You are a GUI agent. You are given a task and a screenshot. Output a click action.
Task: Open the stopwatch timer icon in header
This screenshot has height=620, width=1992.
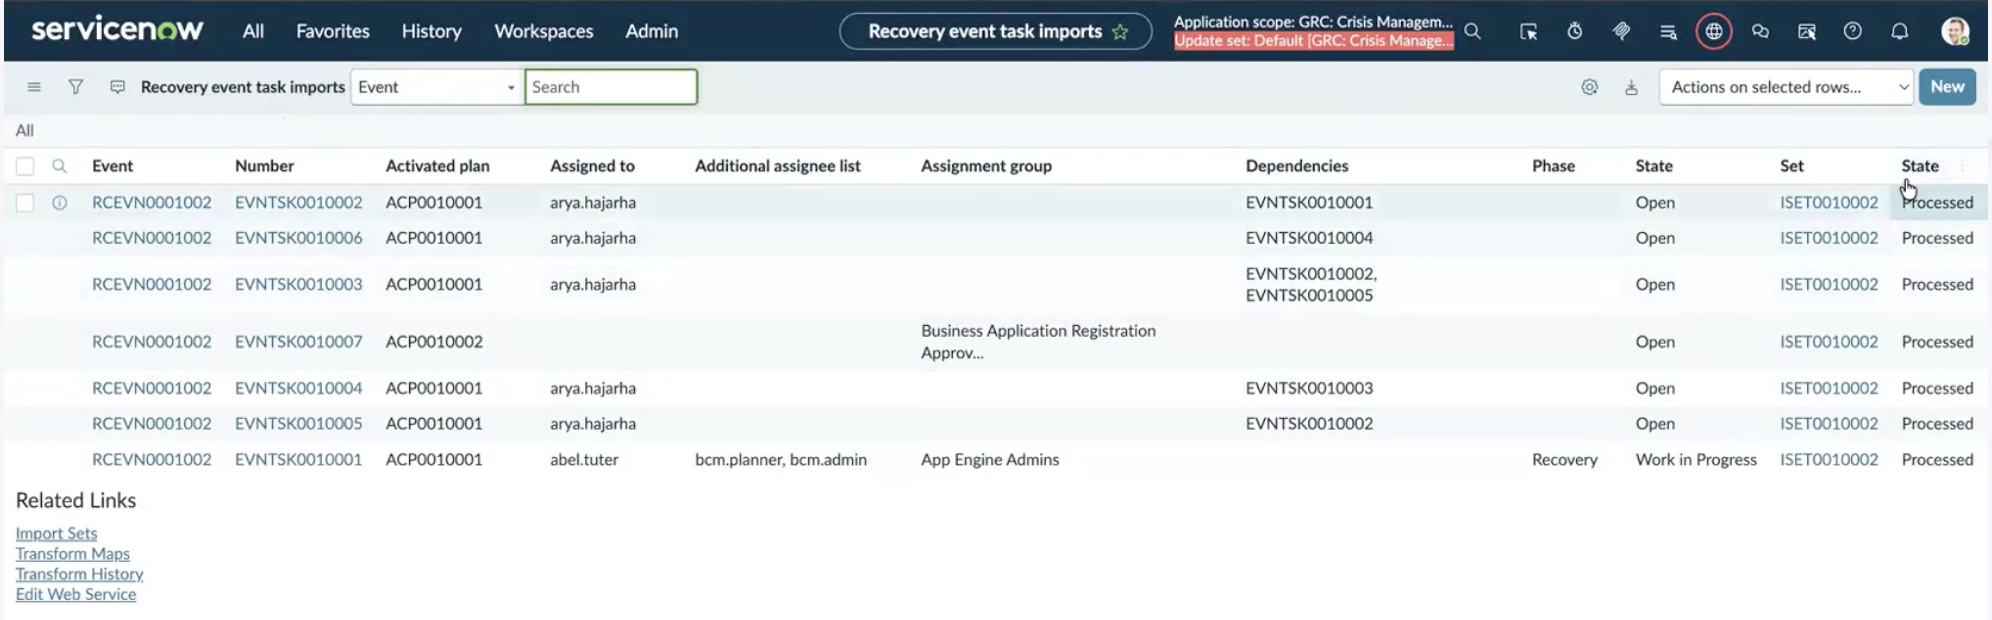(1575, 31)
